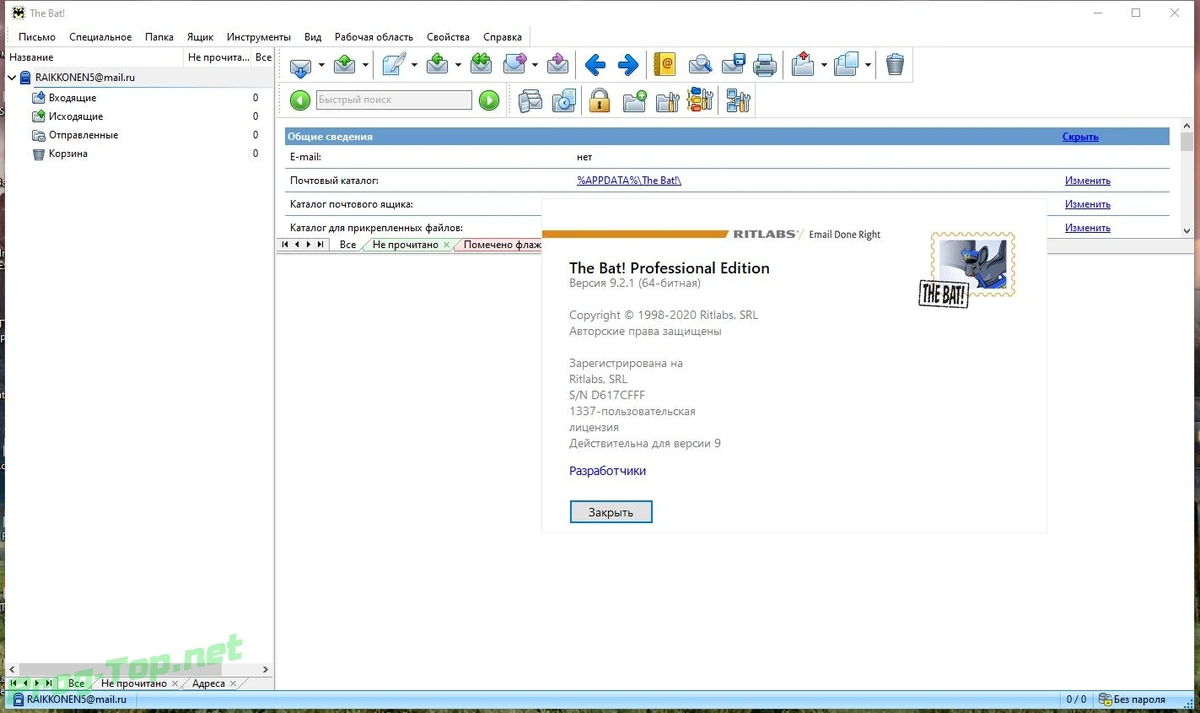Open the Рабочая область menu
Screen dimensions: 1200x713
click(374, 37)
